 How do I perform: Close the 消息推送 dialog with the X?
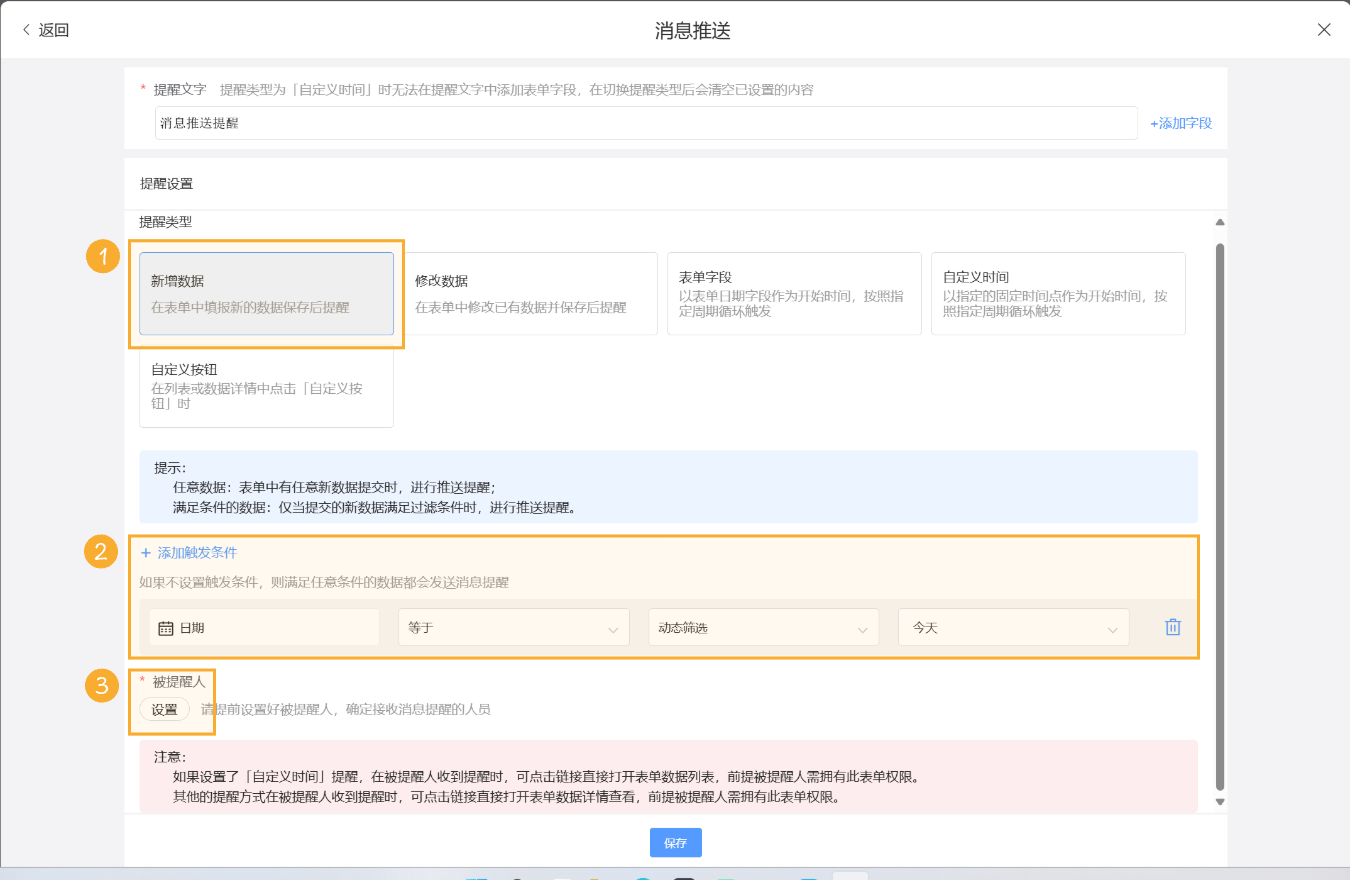(1323, 29)
